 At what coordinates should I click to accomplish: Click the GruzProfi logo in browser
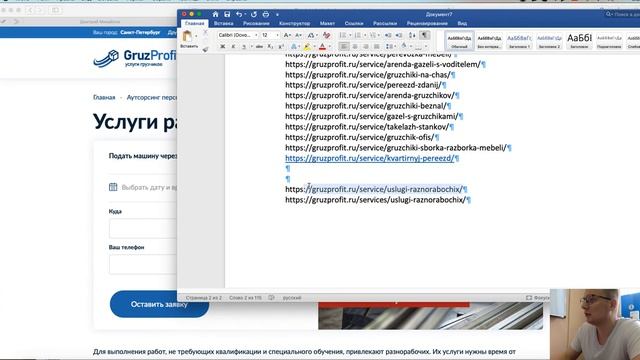pyautogui.click(x=135, y=58)
